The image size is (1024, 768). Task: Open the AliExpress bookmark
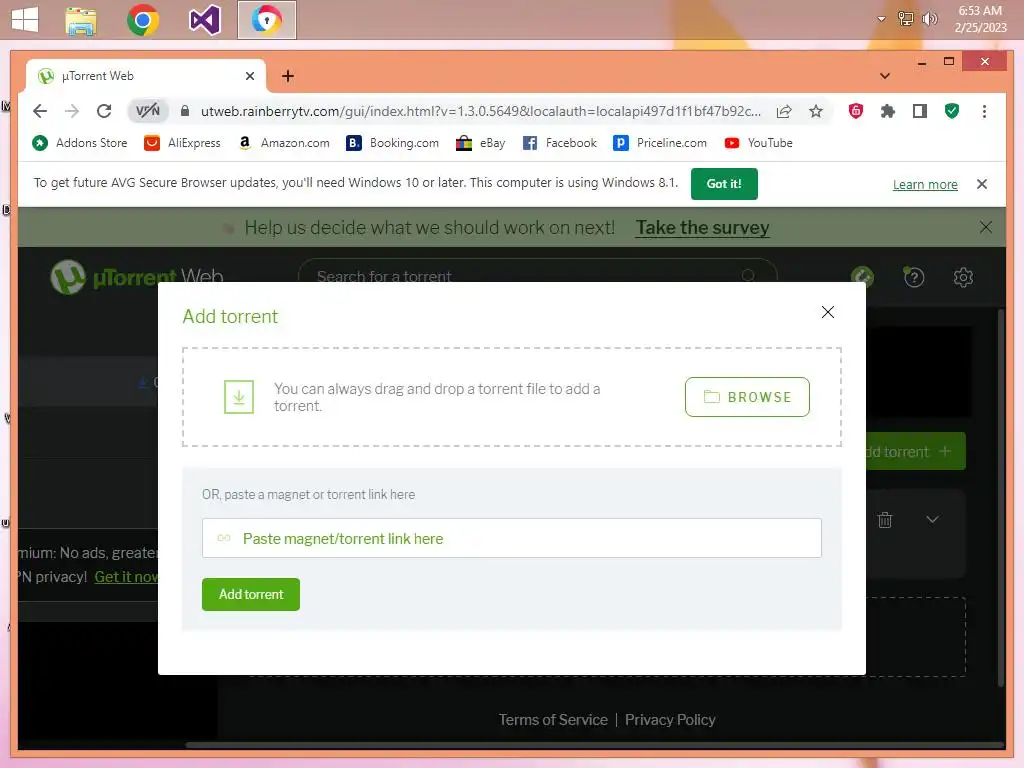(x=182, y=143)
